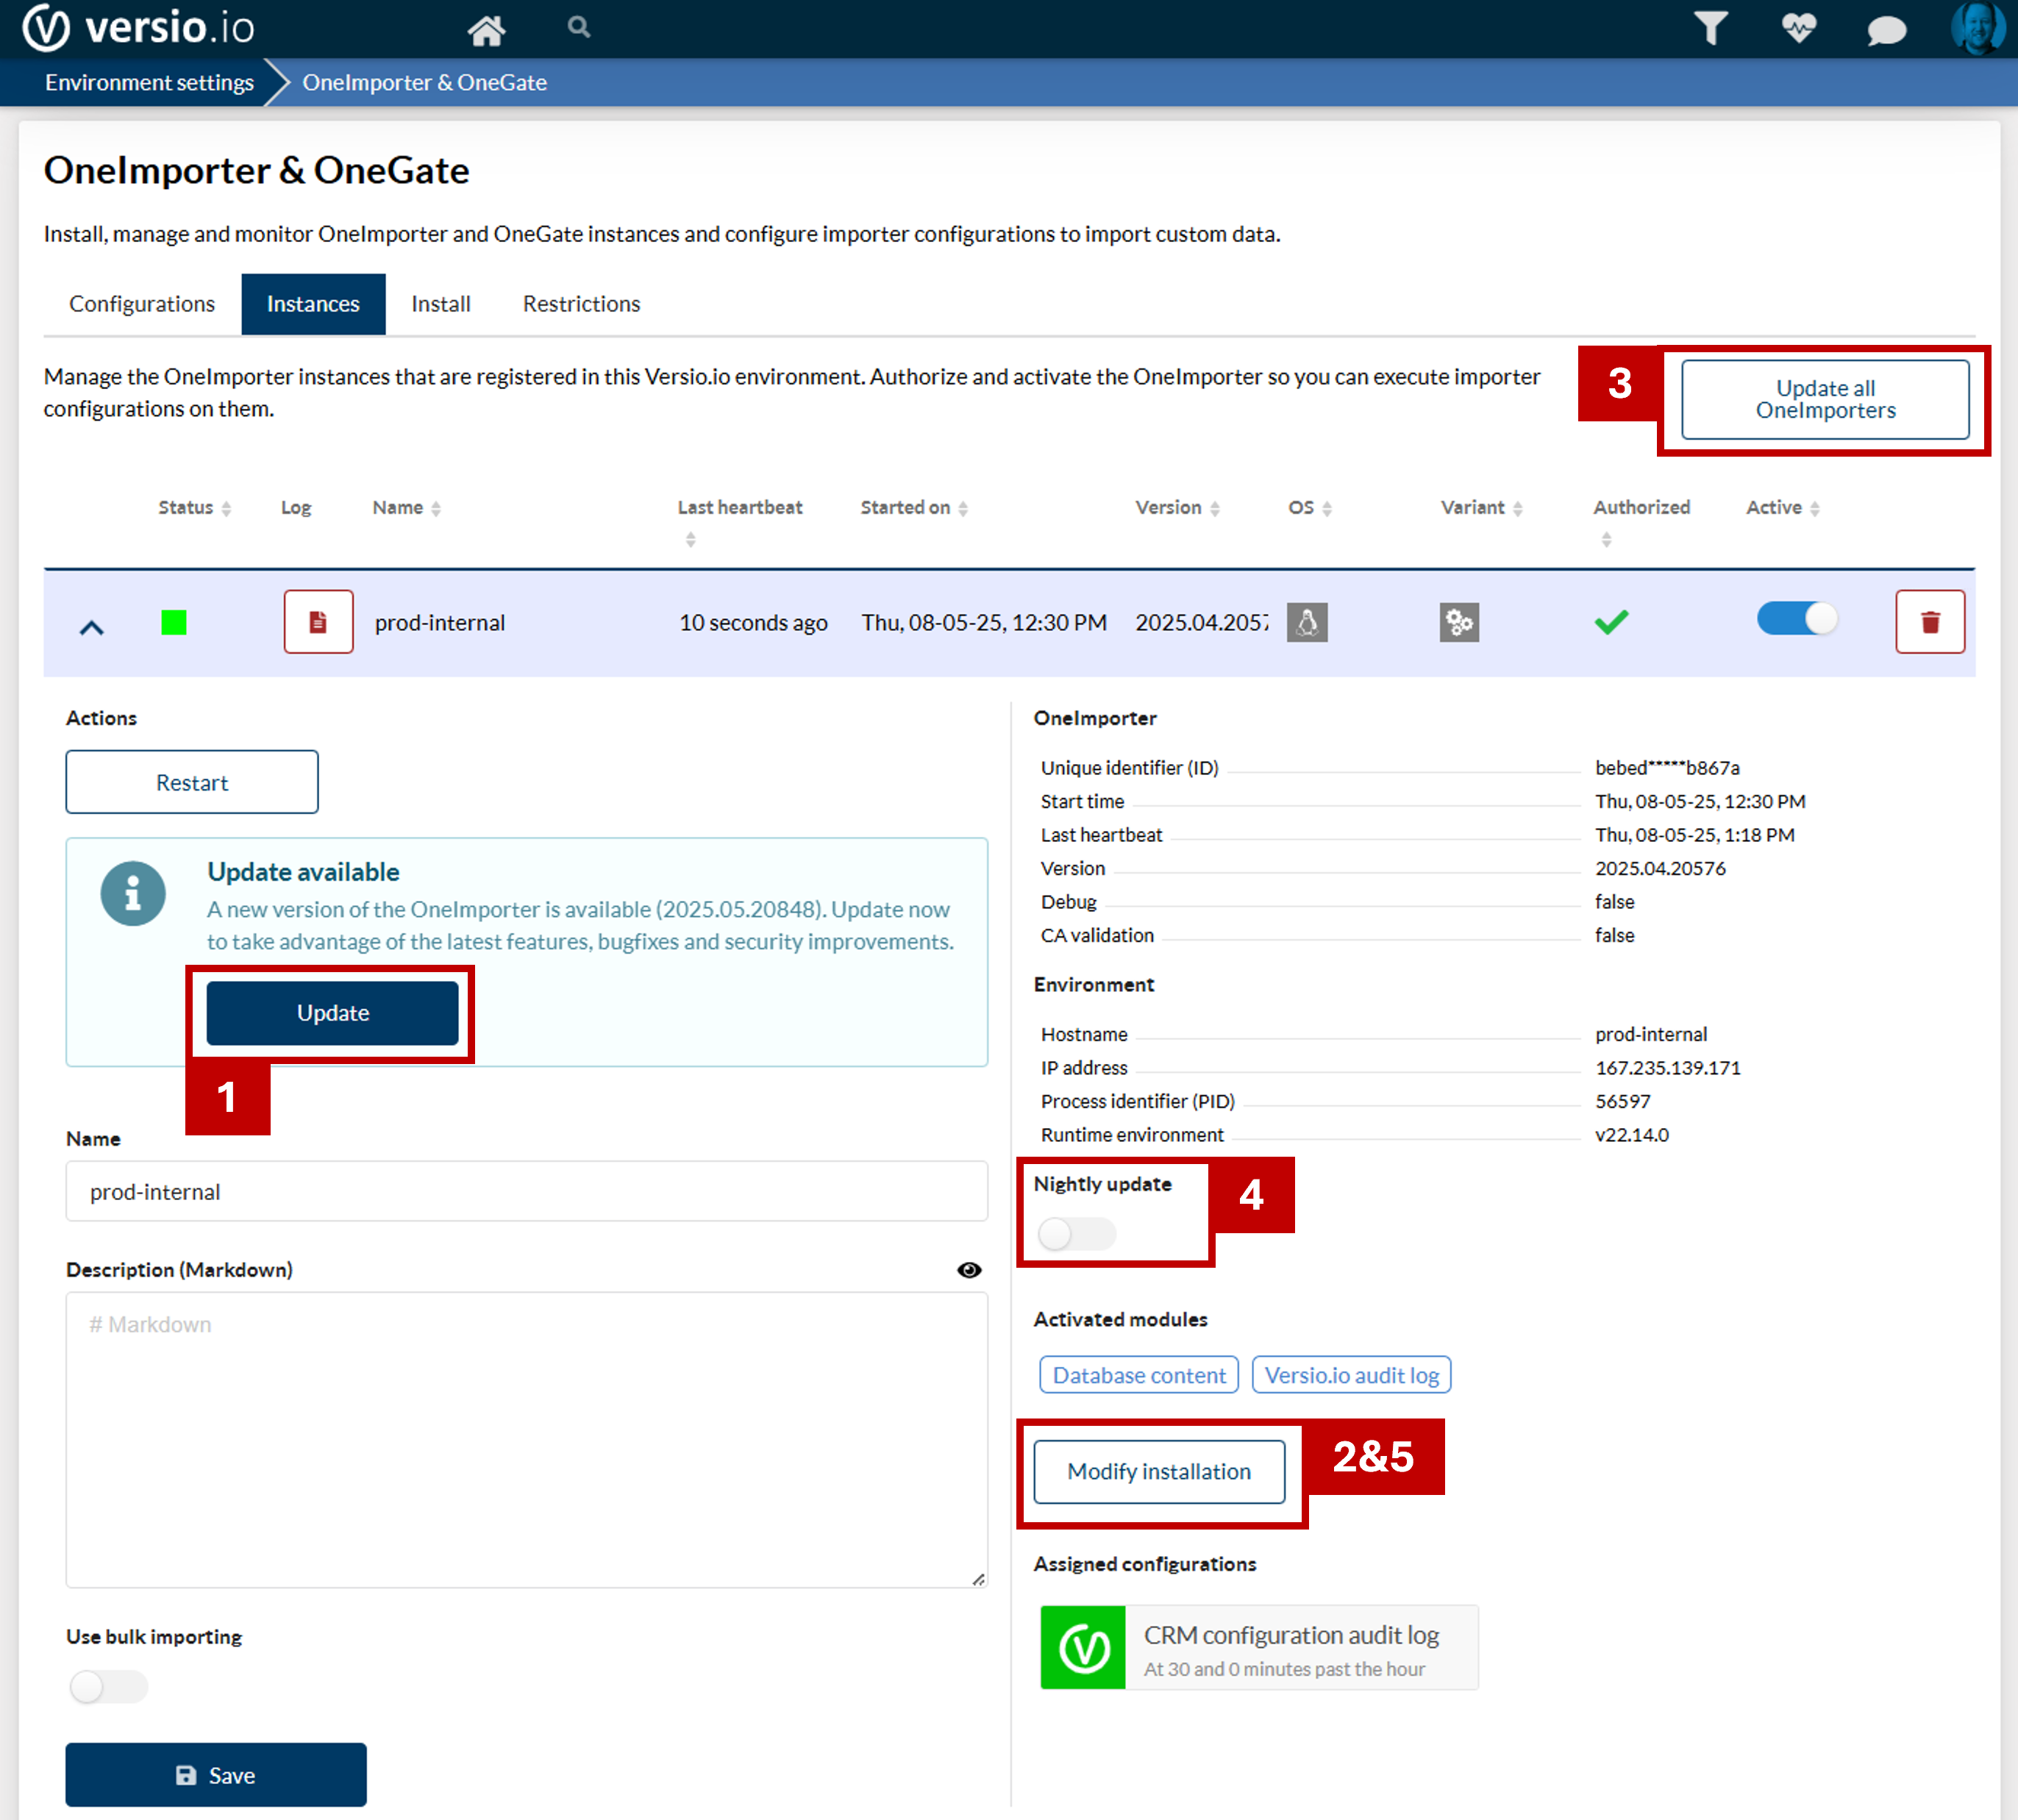Open the filter funnel icon
Image resolution: width=2018 pixels, height=1820 pixels.
pos(1711,28)
